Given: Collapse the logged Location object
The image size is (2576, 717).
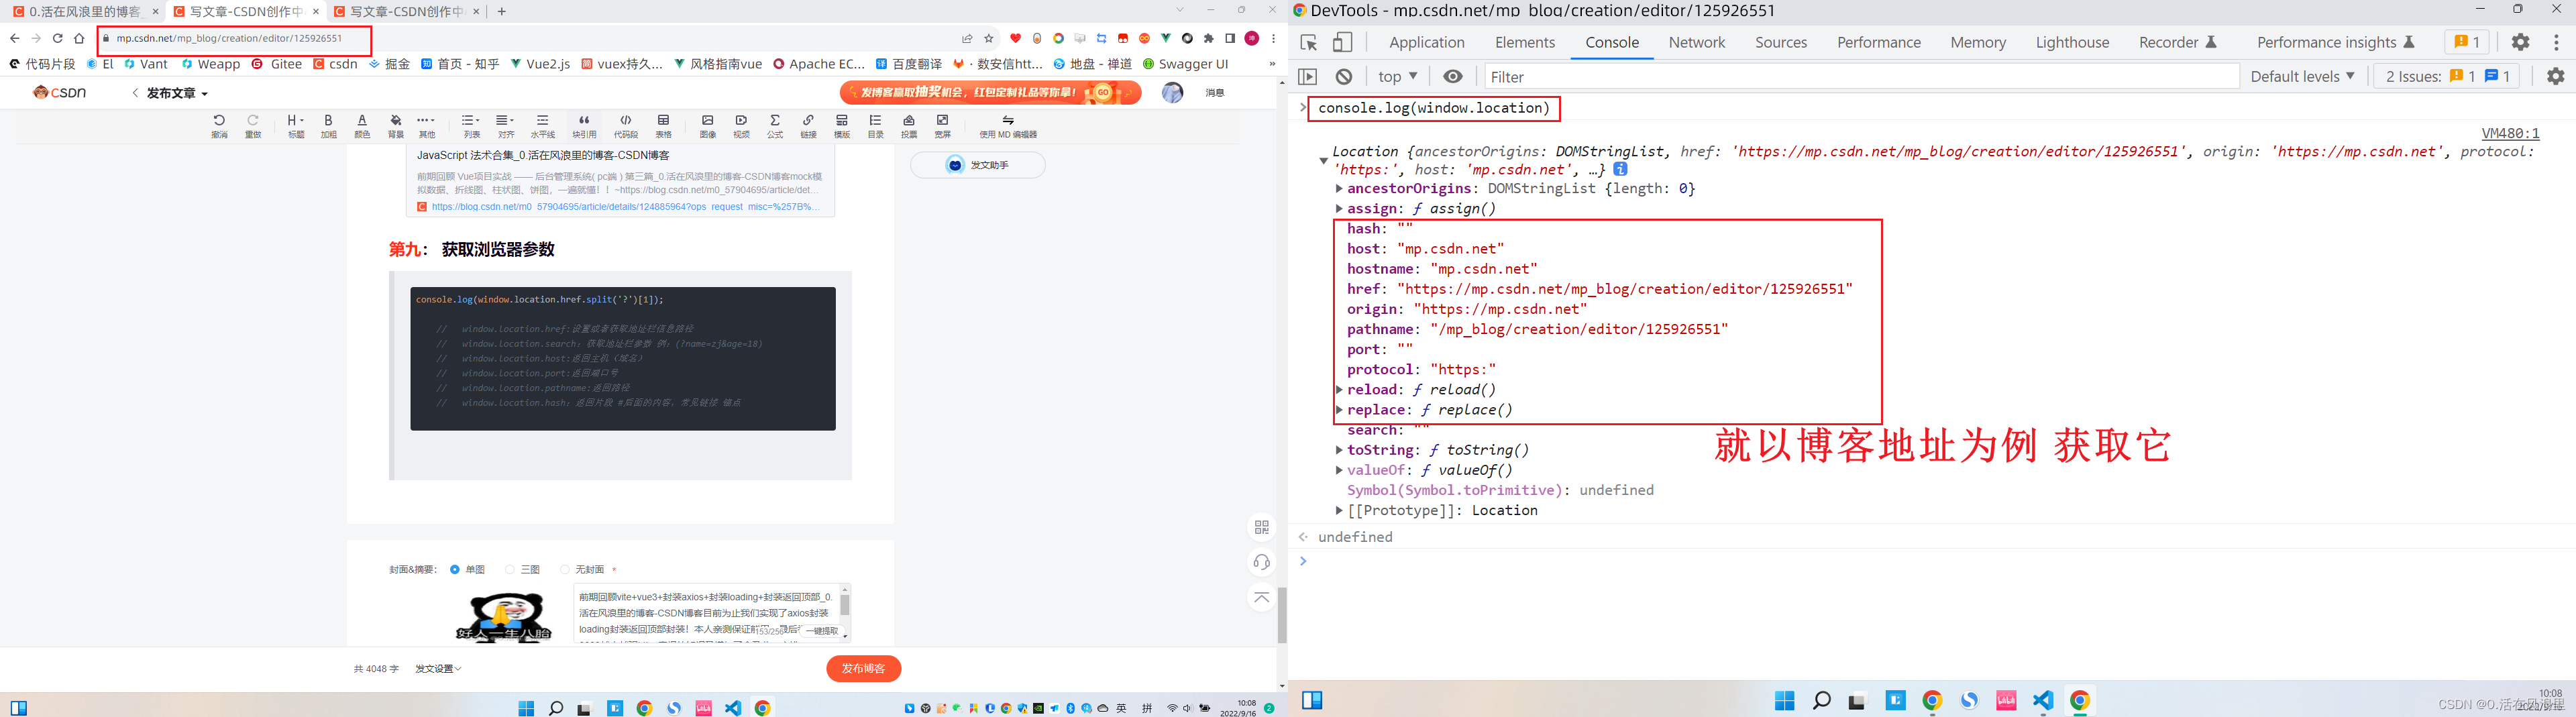Looking at the screenshot, I should (x=1323, y=160).
